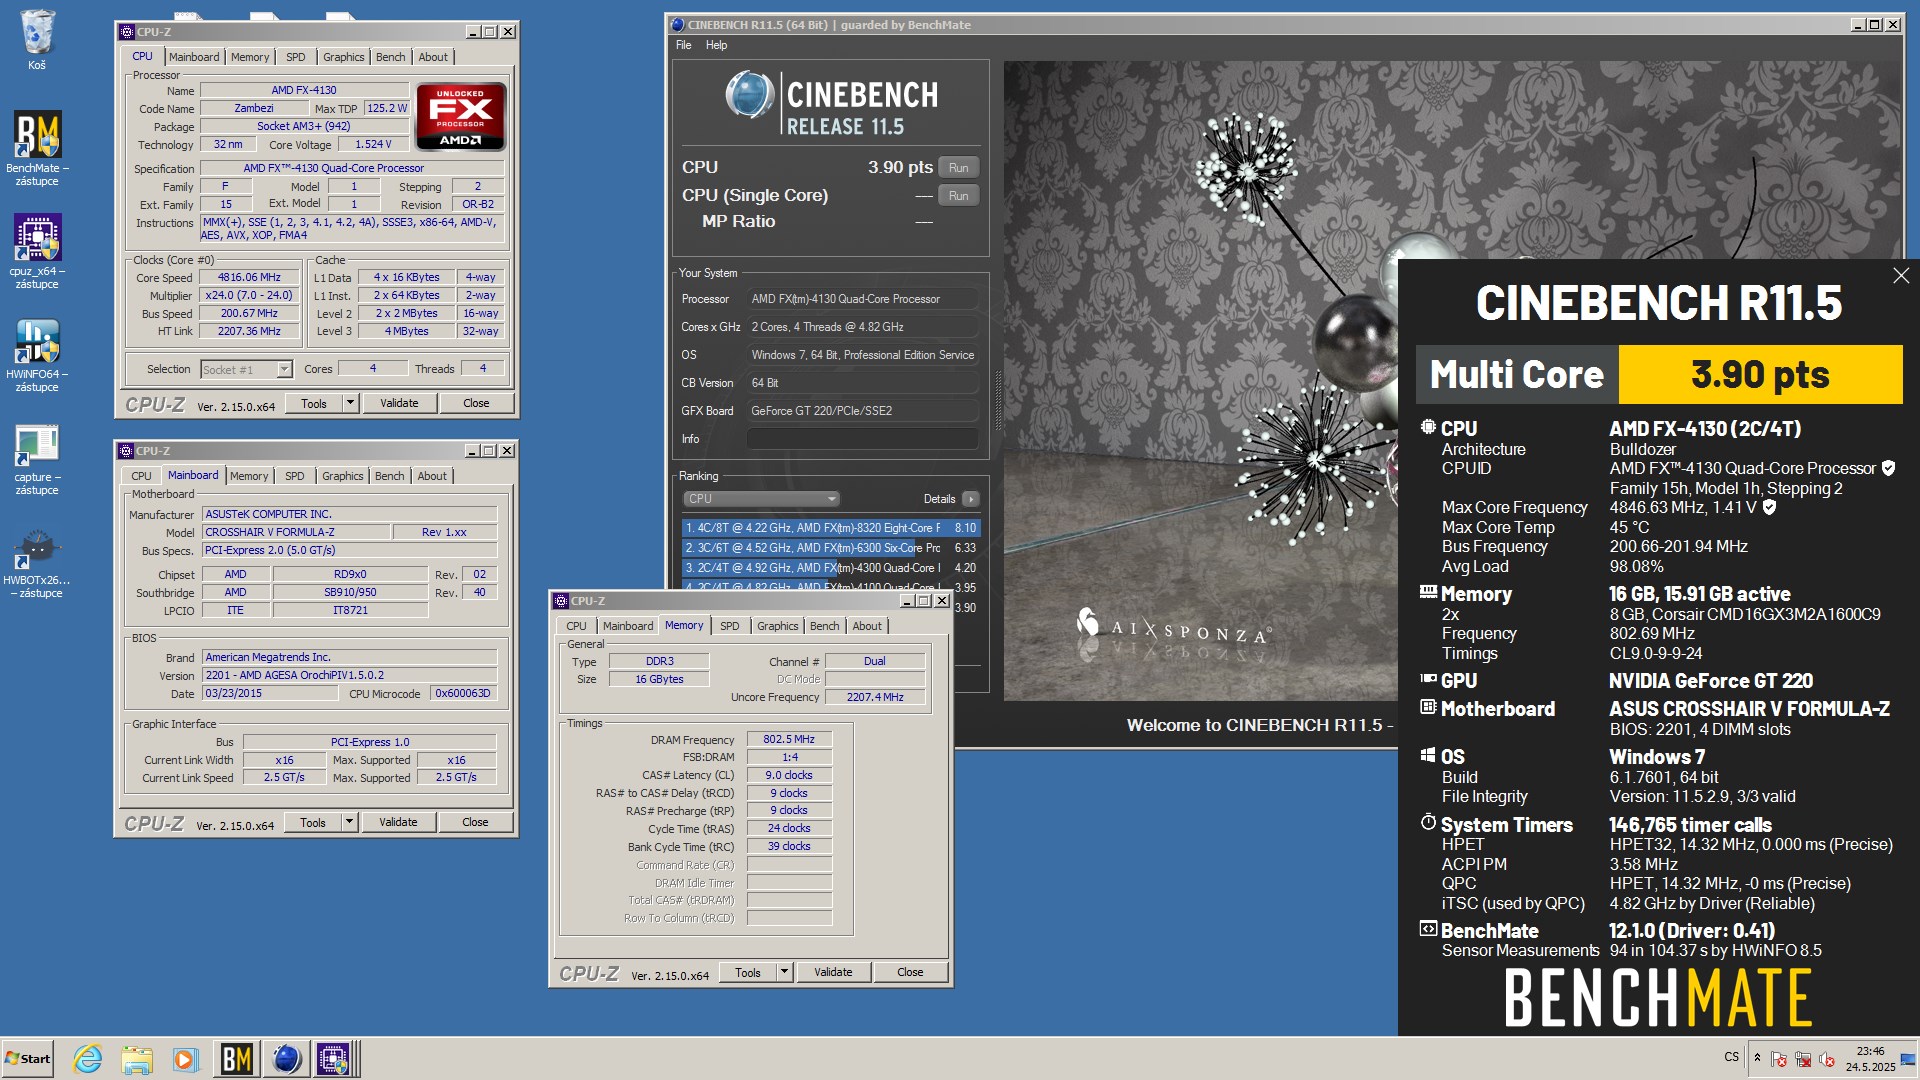
Task: Click Validate in the Mainboard CPU-Z window
Action: click(x=398, y=822)
